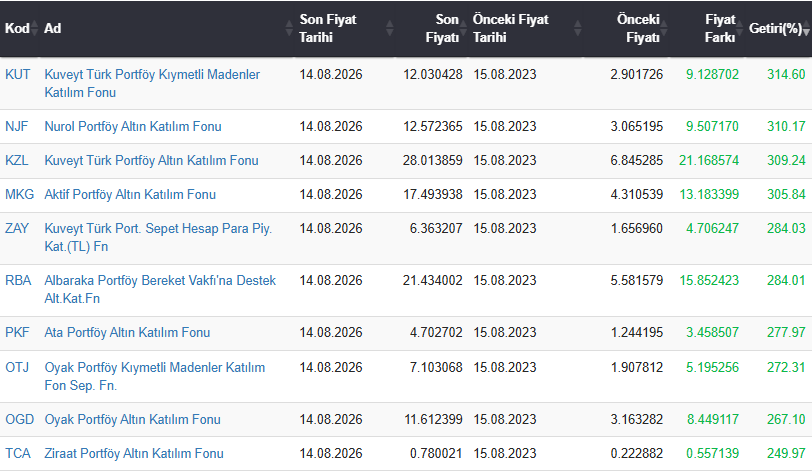The image size is (812, 471).
Task: Select OGD previous price 3.163282
Action: click(x=636, y=419)
